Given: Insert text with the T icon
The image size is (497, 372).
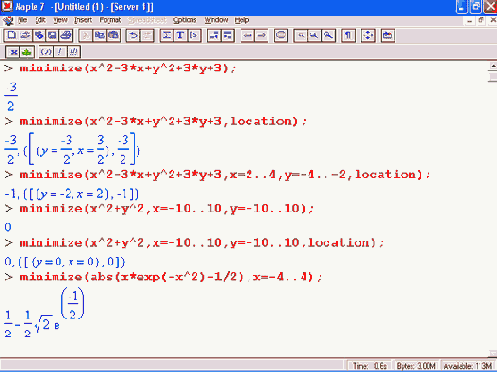Looking at the screenshot, I should 180,35.
